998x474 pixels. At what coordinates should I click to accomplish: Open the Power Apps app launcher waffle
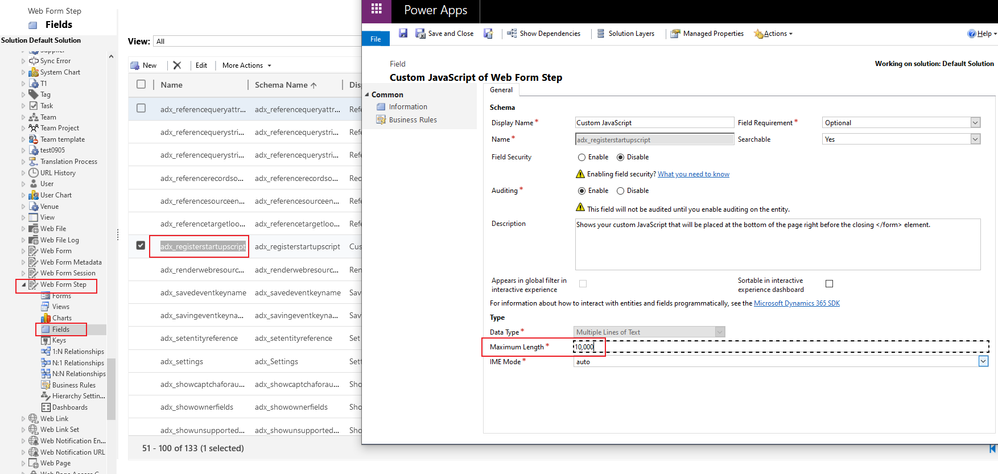tap(376, 9)
